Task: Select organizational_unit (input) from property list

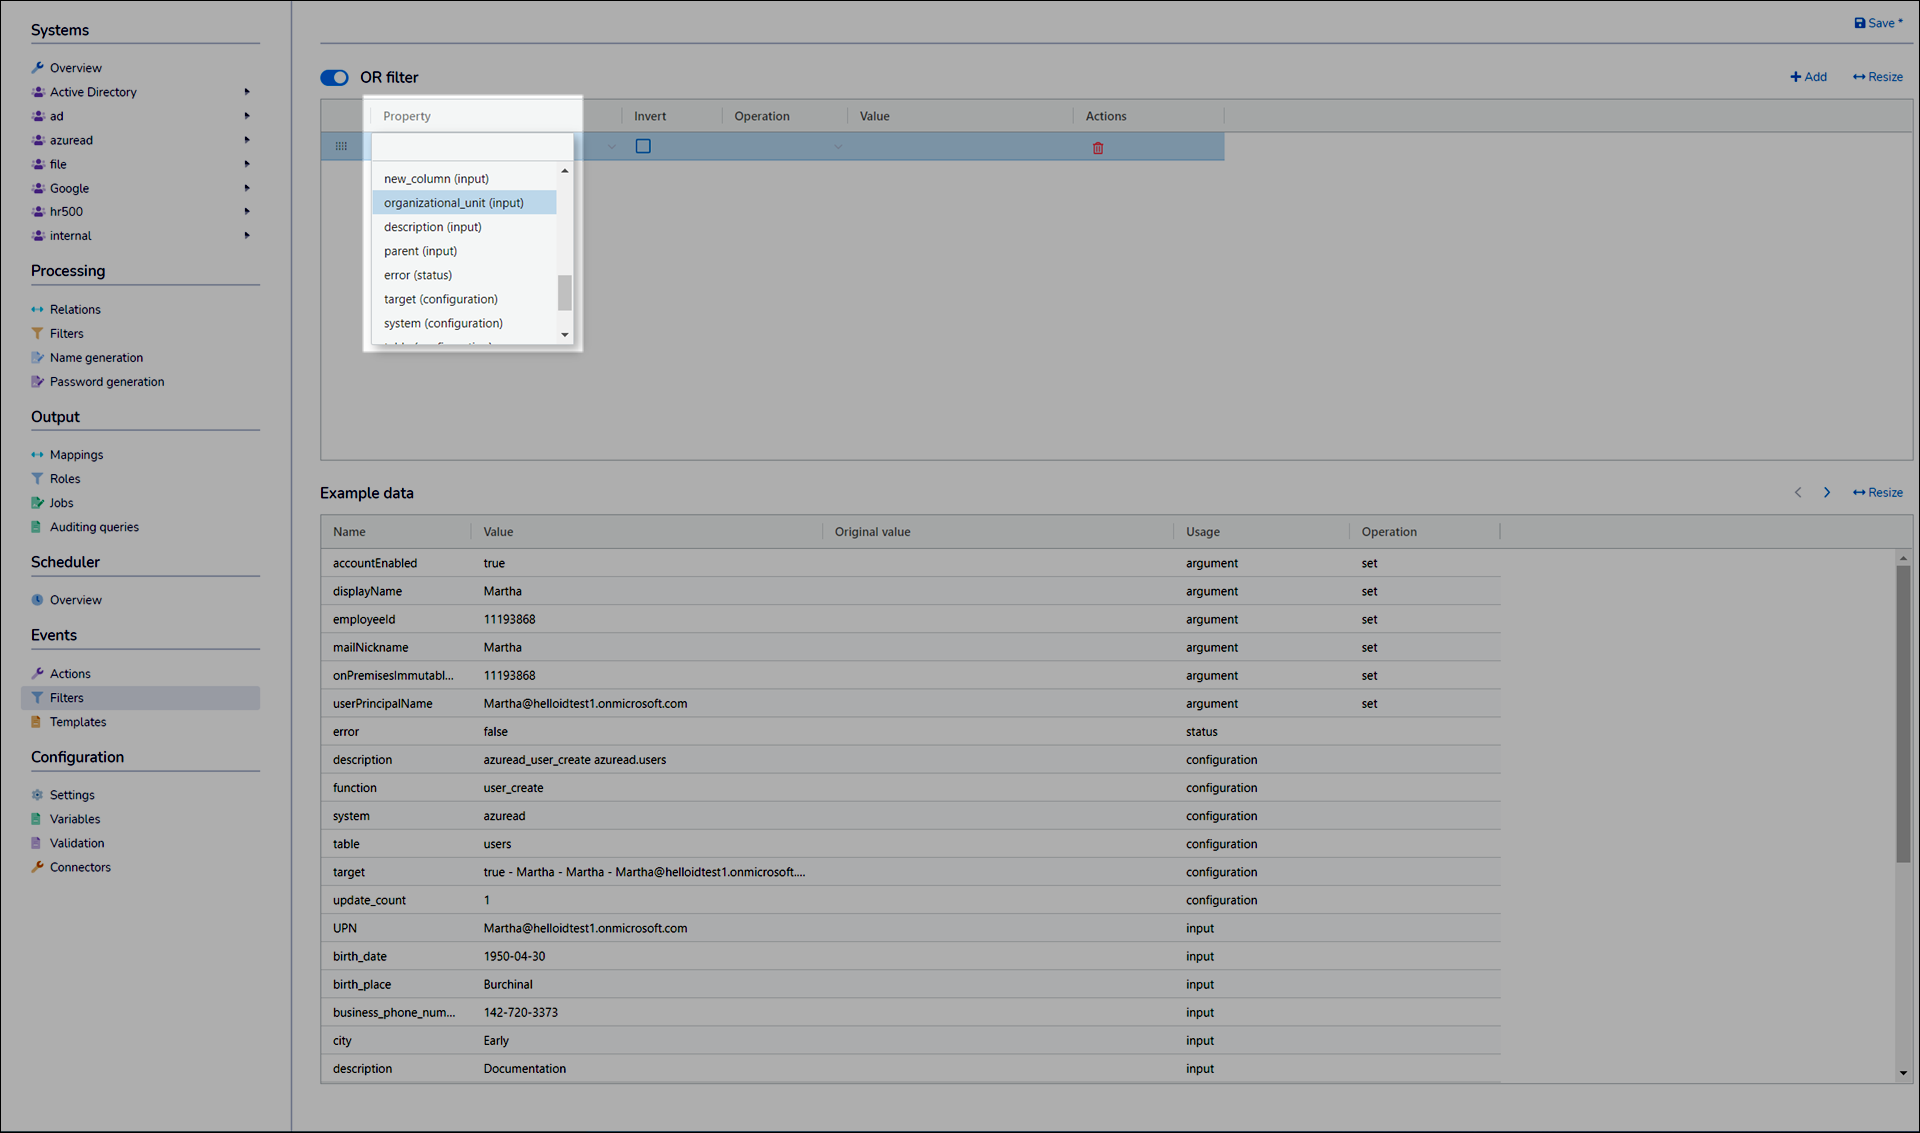Action: (x=454, y=203)
